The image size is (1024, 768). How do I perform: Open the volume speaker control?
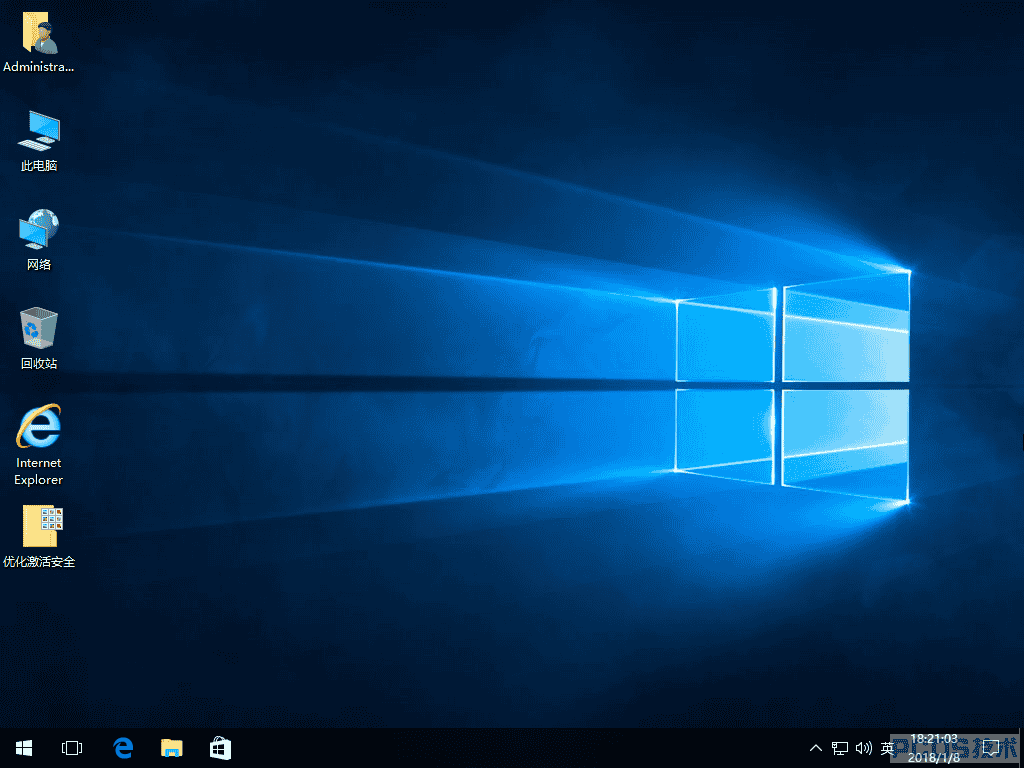coord(863,748)
